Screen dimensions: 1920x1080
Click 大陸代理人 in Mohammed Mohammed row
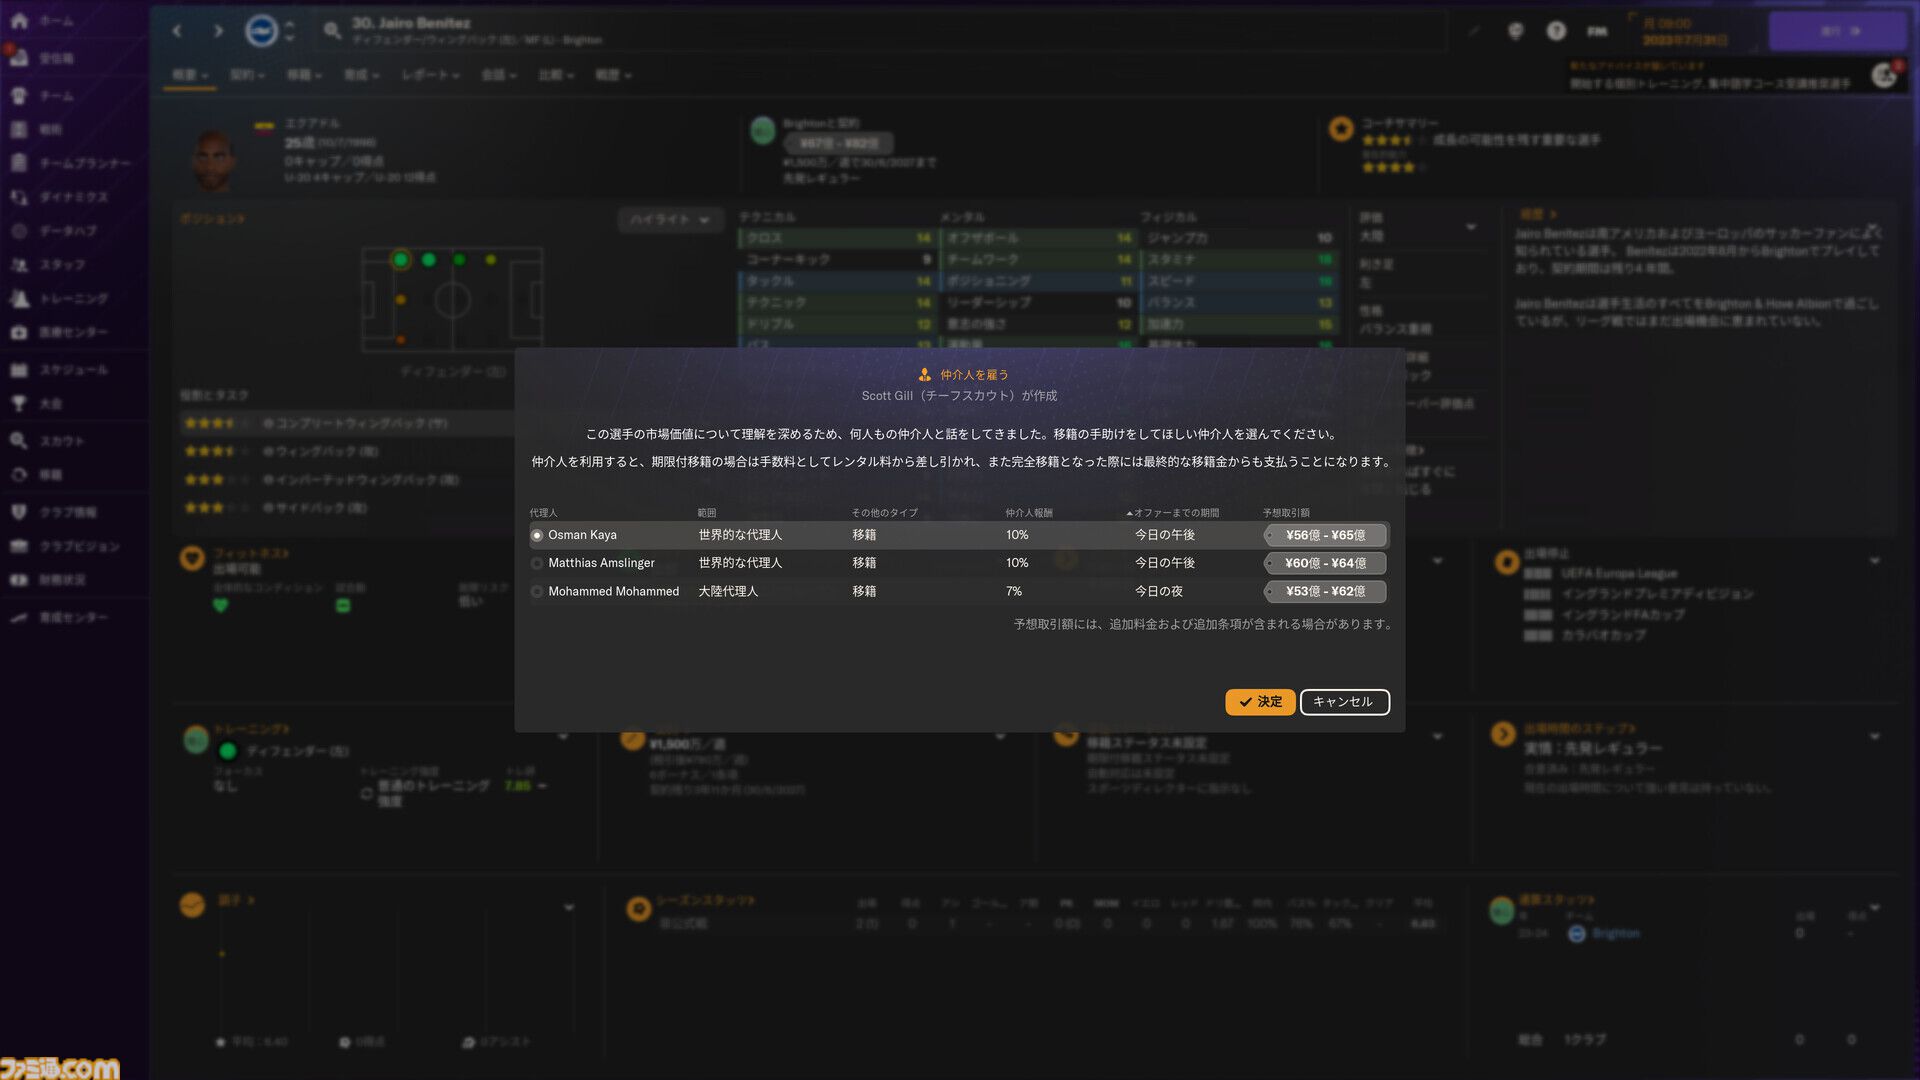coord(728,592)
